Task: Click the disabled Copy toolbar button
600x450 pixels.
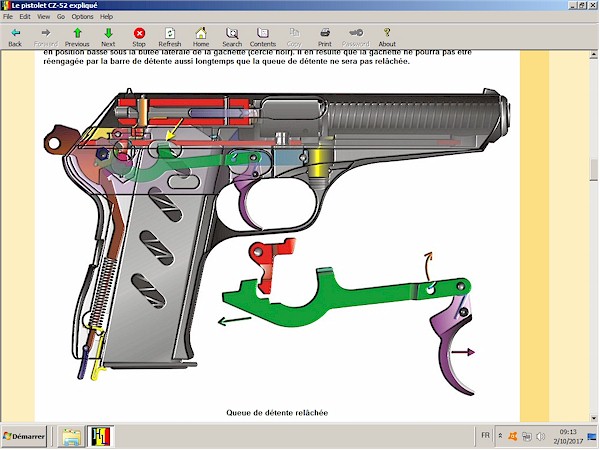Action: click(294, 37)
